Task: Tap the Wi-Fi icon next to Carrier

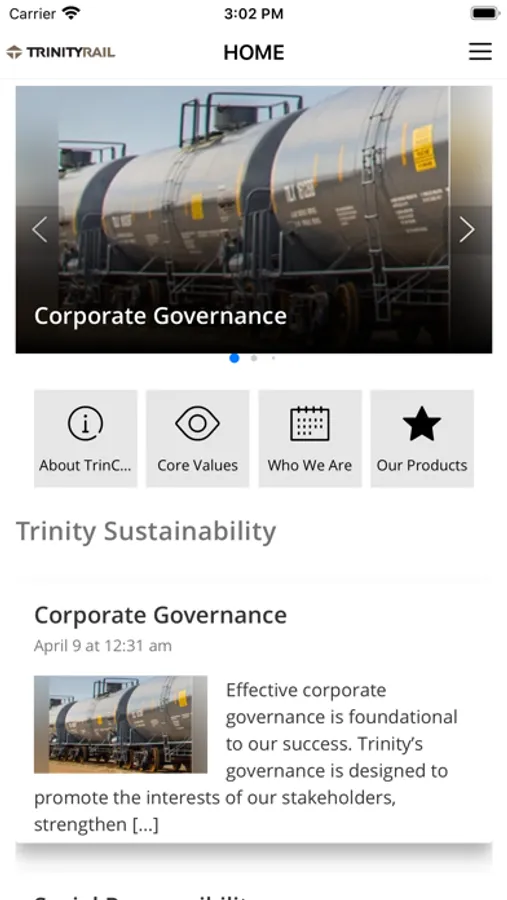Action: coord(71,13)
